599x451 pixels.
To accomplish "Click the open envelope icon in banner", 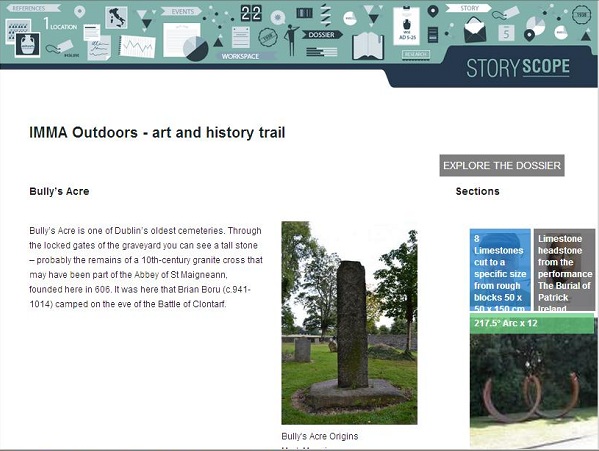I will coord(475,29).
